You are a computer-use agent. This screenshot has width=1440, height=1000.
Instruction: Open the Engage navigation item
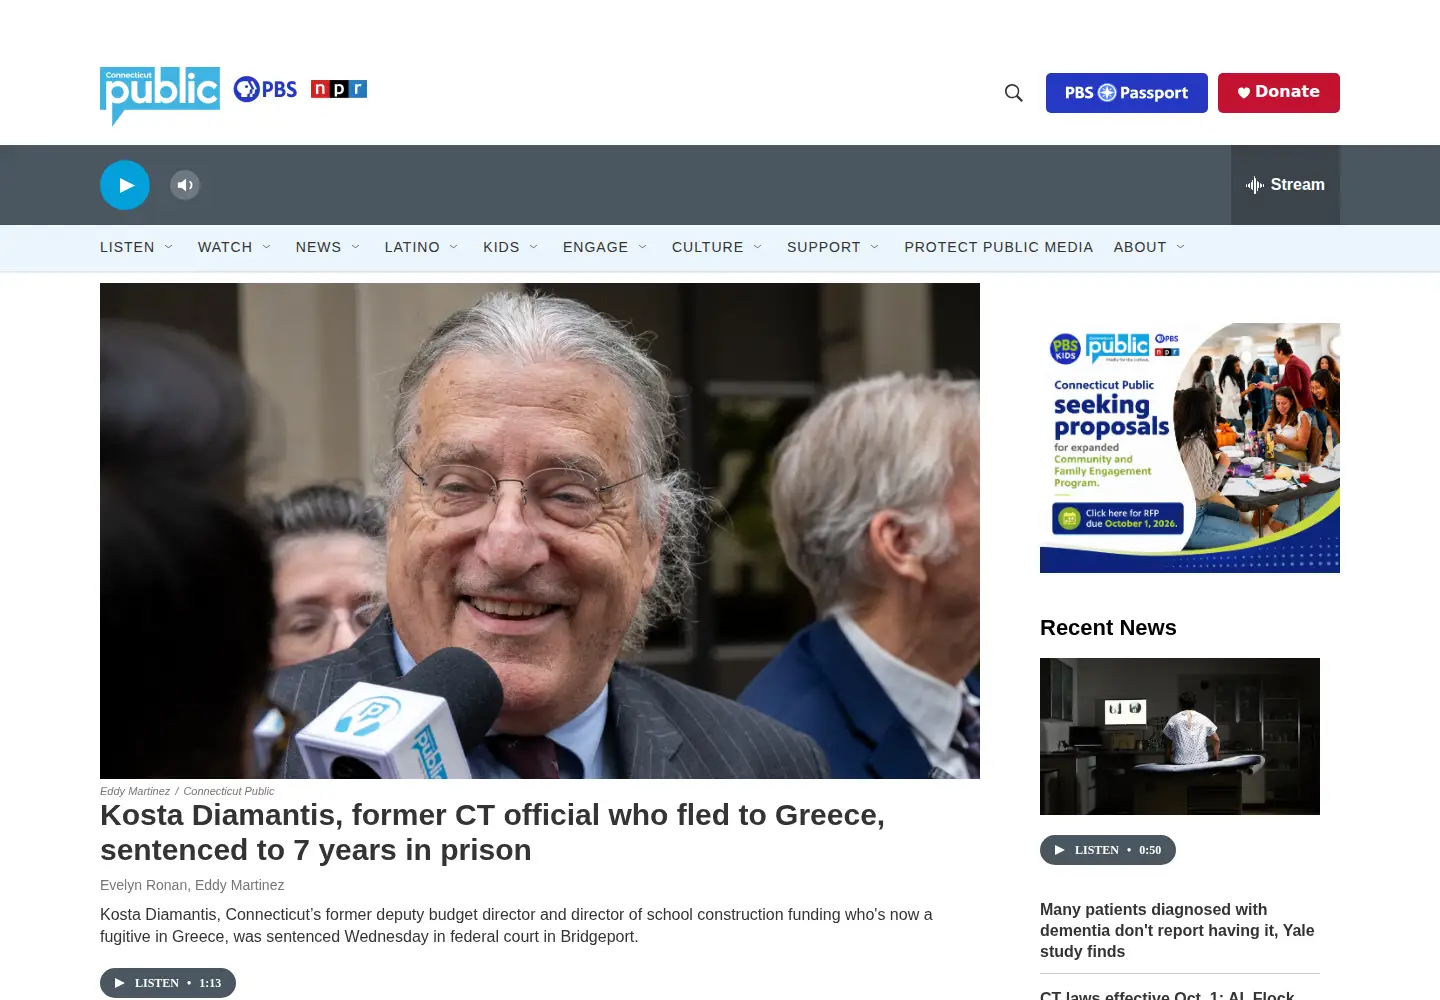[x=596, y=247]
